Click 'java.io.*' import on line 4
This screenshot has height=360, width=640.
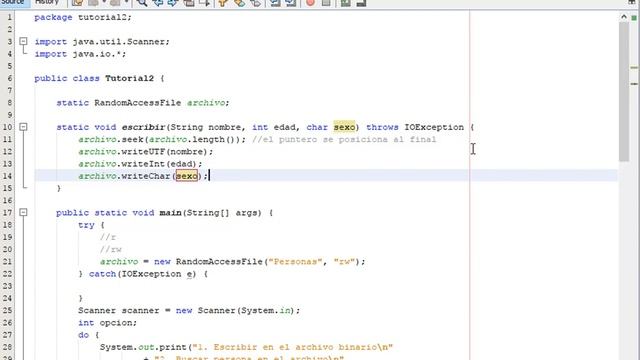click(x=97, y=54)
